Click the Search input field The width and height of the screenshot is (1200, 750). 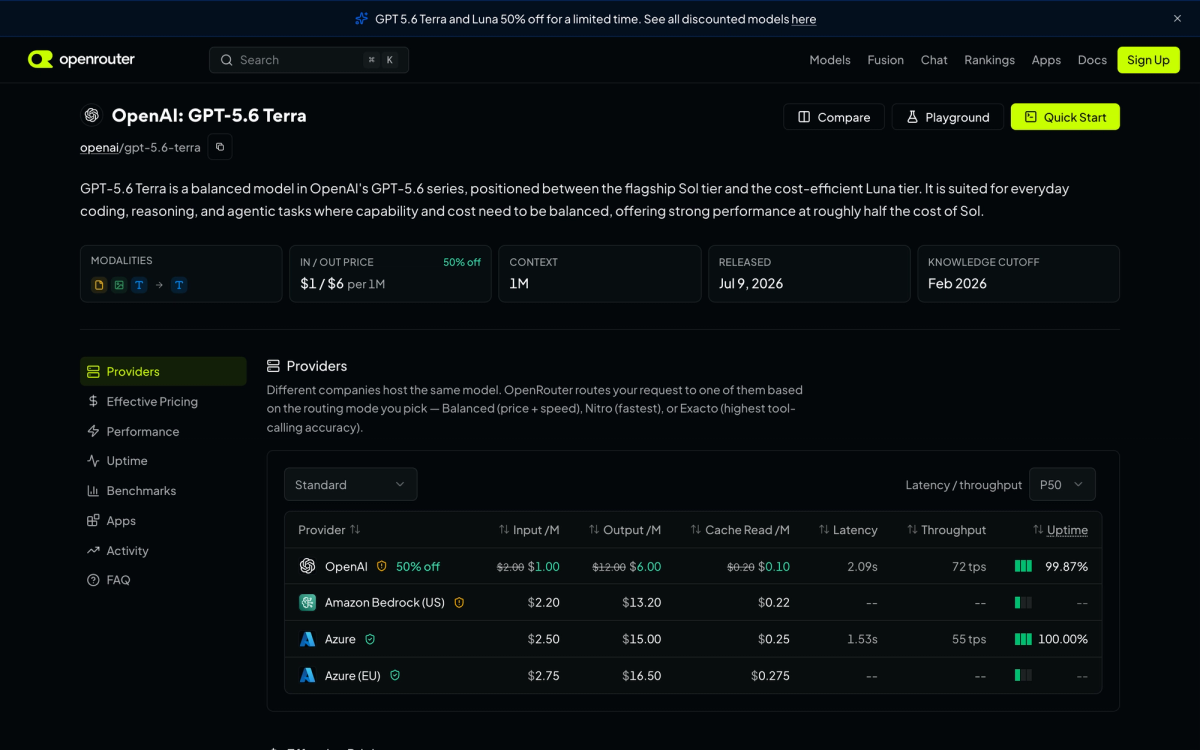pyautogui.click(x=309, y=60)
